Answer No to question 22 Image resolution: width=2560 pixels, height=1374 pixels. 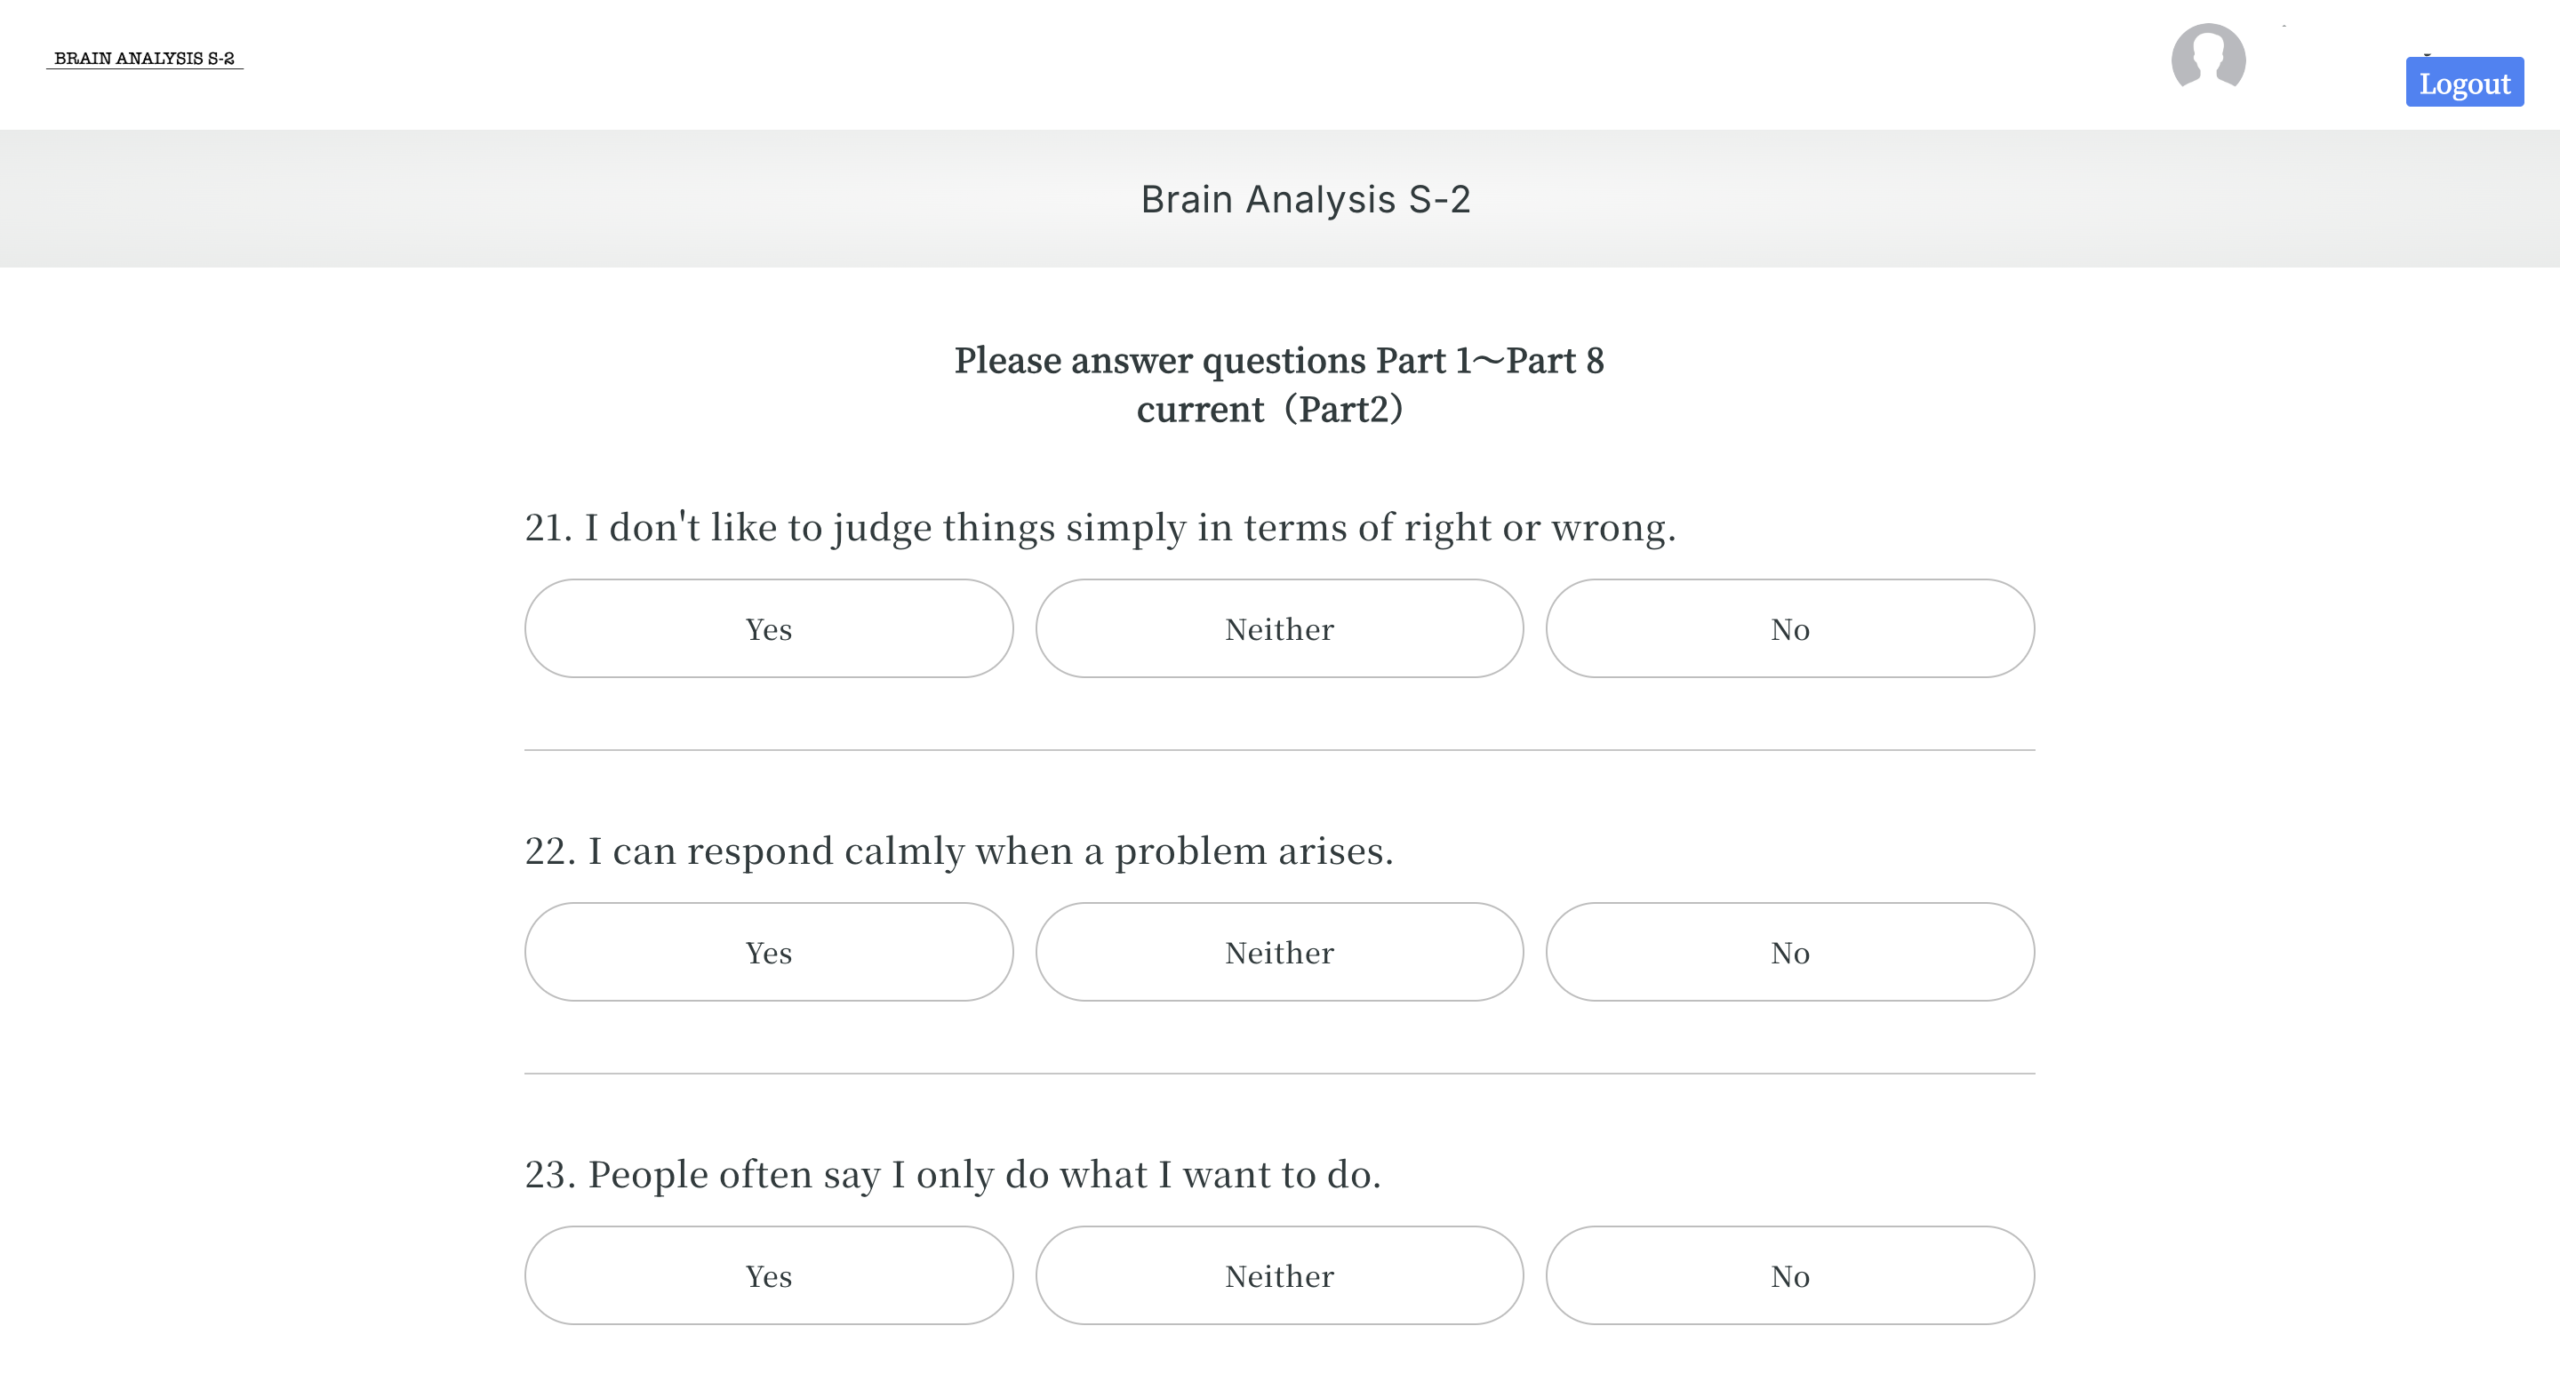coord(1790,952)
